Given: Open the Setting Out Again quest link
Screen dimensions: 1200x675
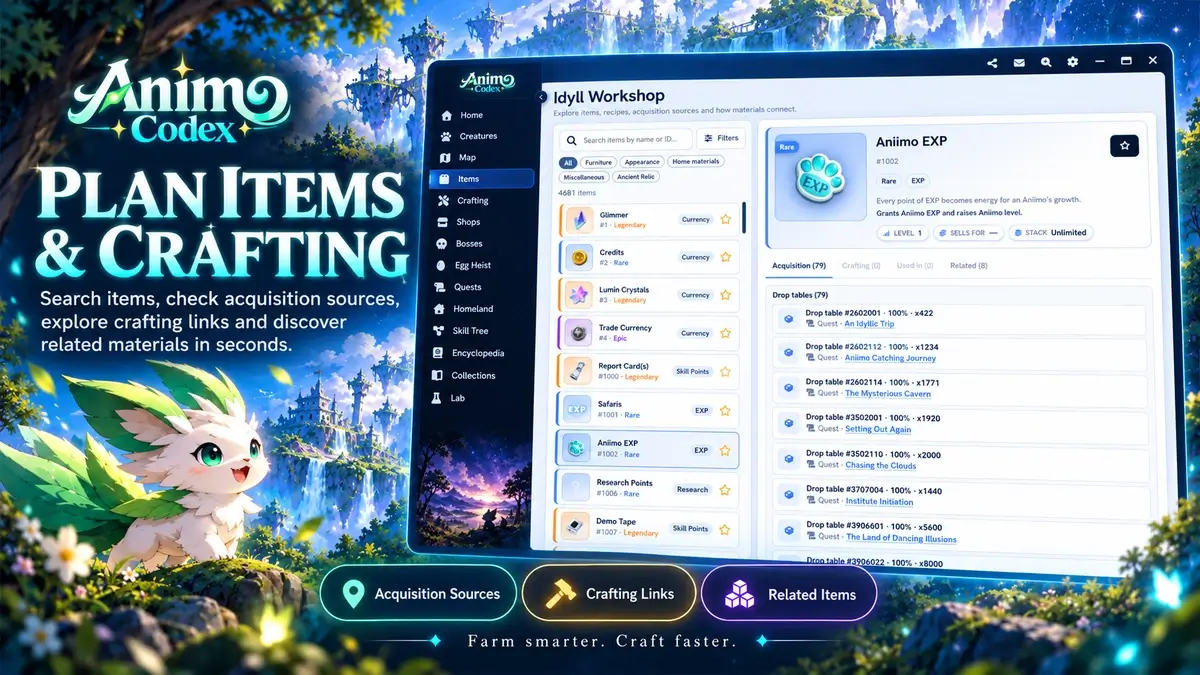Looking at the screenshot, I should pyautogui.click(x=878, y=429).
